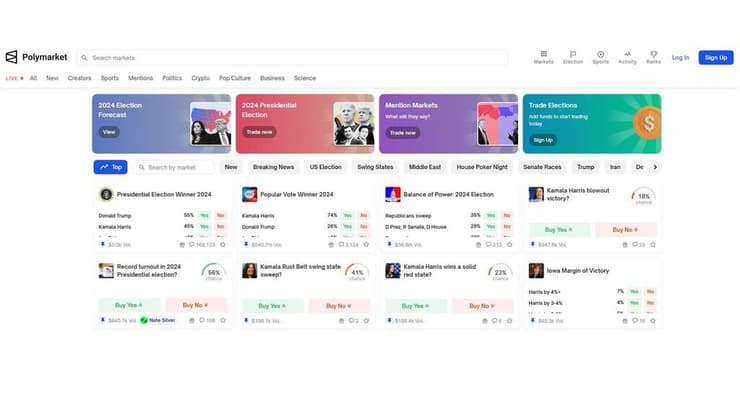Filter by Middle East chip
Viewport: 740px width, 416px height.
point(425,167)
